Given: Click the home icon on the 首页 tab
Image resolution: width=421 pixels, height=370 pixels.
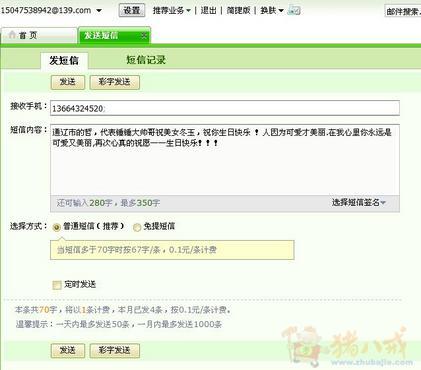Looking at the screenshot, I should coord(12,35).
